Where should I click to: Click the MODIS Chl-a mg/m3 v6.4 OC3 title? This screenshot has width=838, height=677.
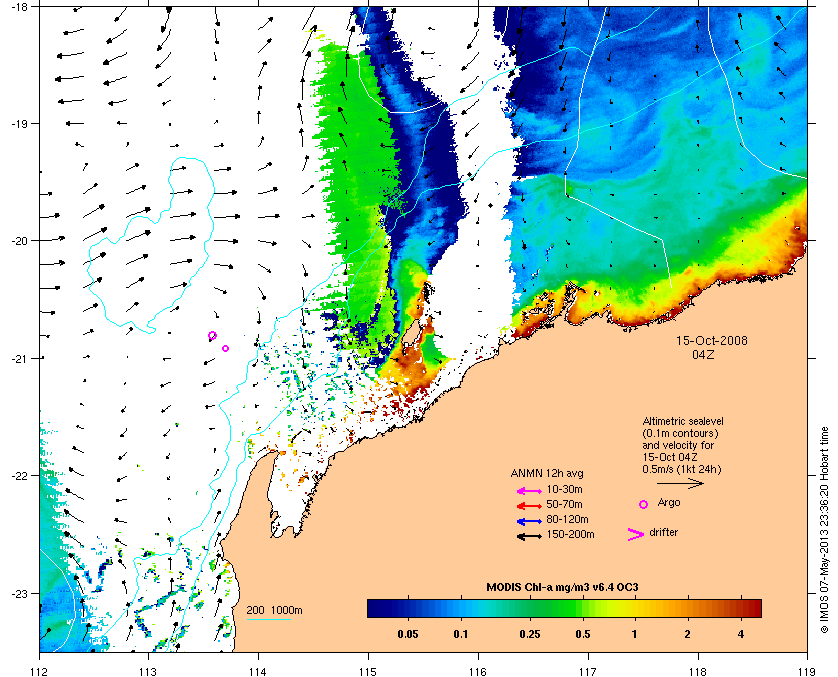pyautogui.click(x=562, y=587)
